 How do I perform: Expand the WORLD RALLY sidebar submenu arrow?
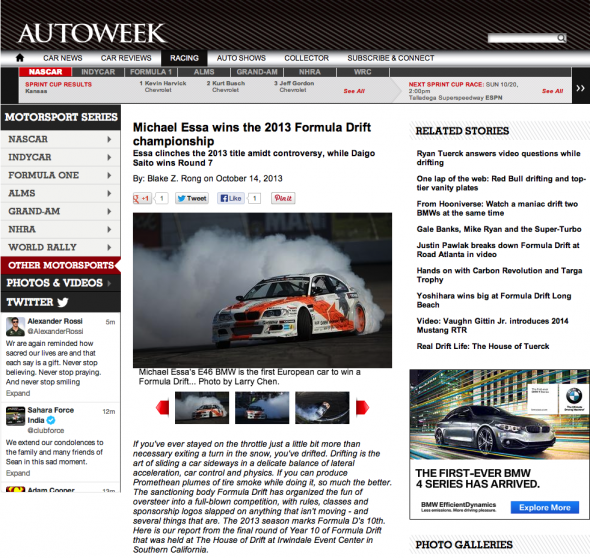coord(109,248)
